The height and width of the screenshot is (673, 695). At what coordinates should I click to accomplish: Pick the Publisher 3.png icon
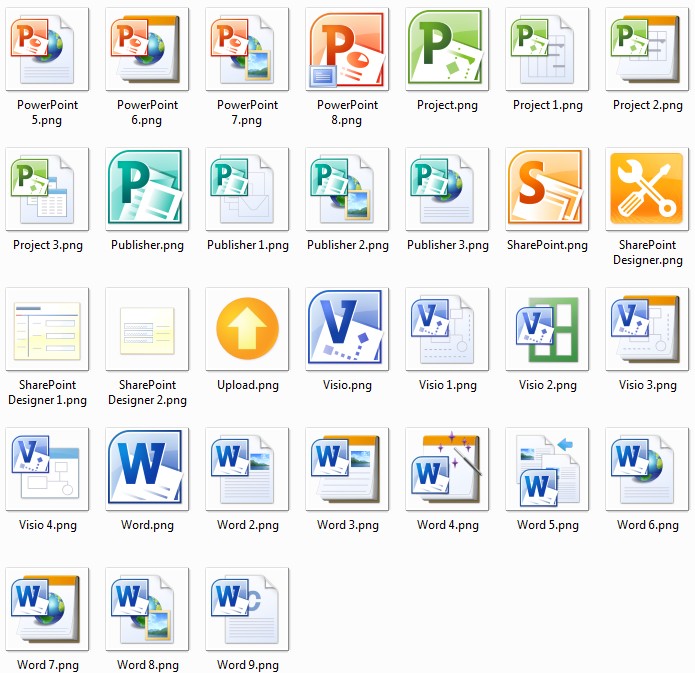[x=447, y=189]
